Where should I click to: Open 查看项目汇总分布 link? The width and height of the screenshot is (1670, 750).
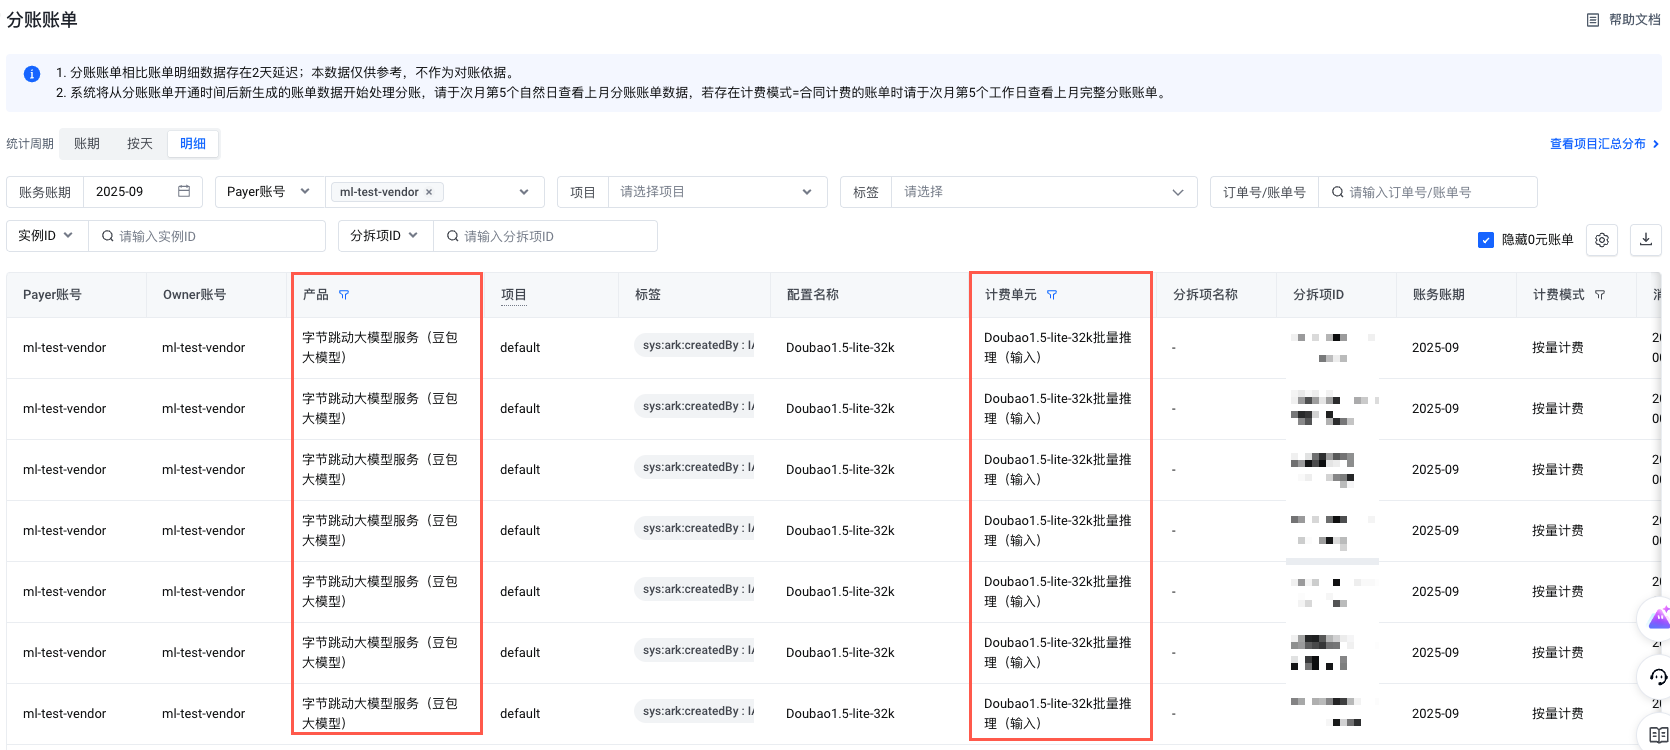click(1603, 144)
